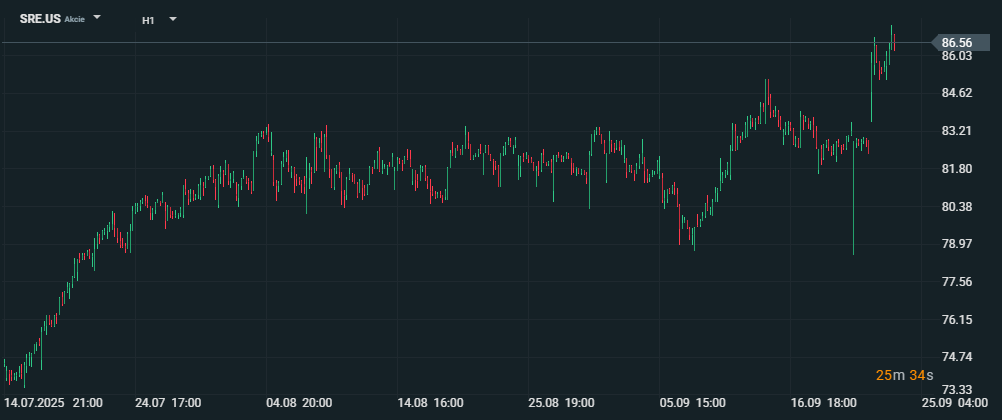The height and width of the screenshot is (420, 1002).
Task: Click the 78.97 price axis label
Action: click(x=957, y=244)
